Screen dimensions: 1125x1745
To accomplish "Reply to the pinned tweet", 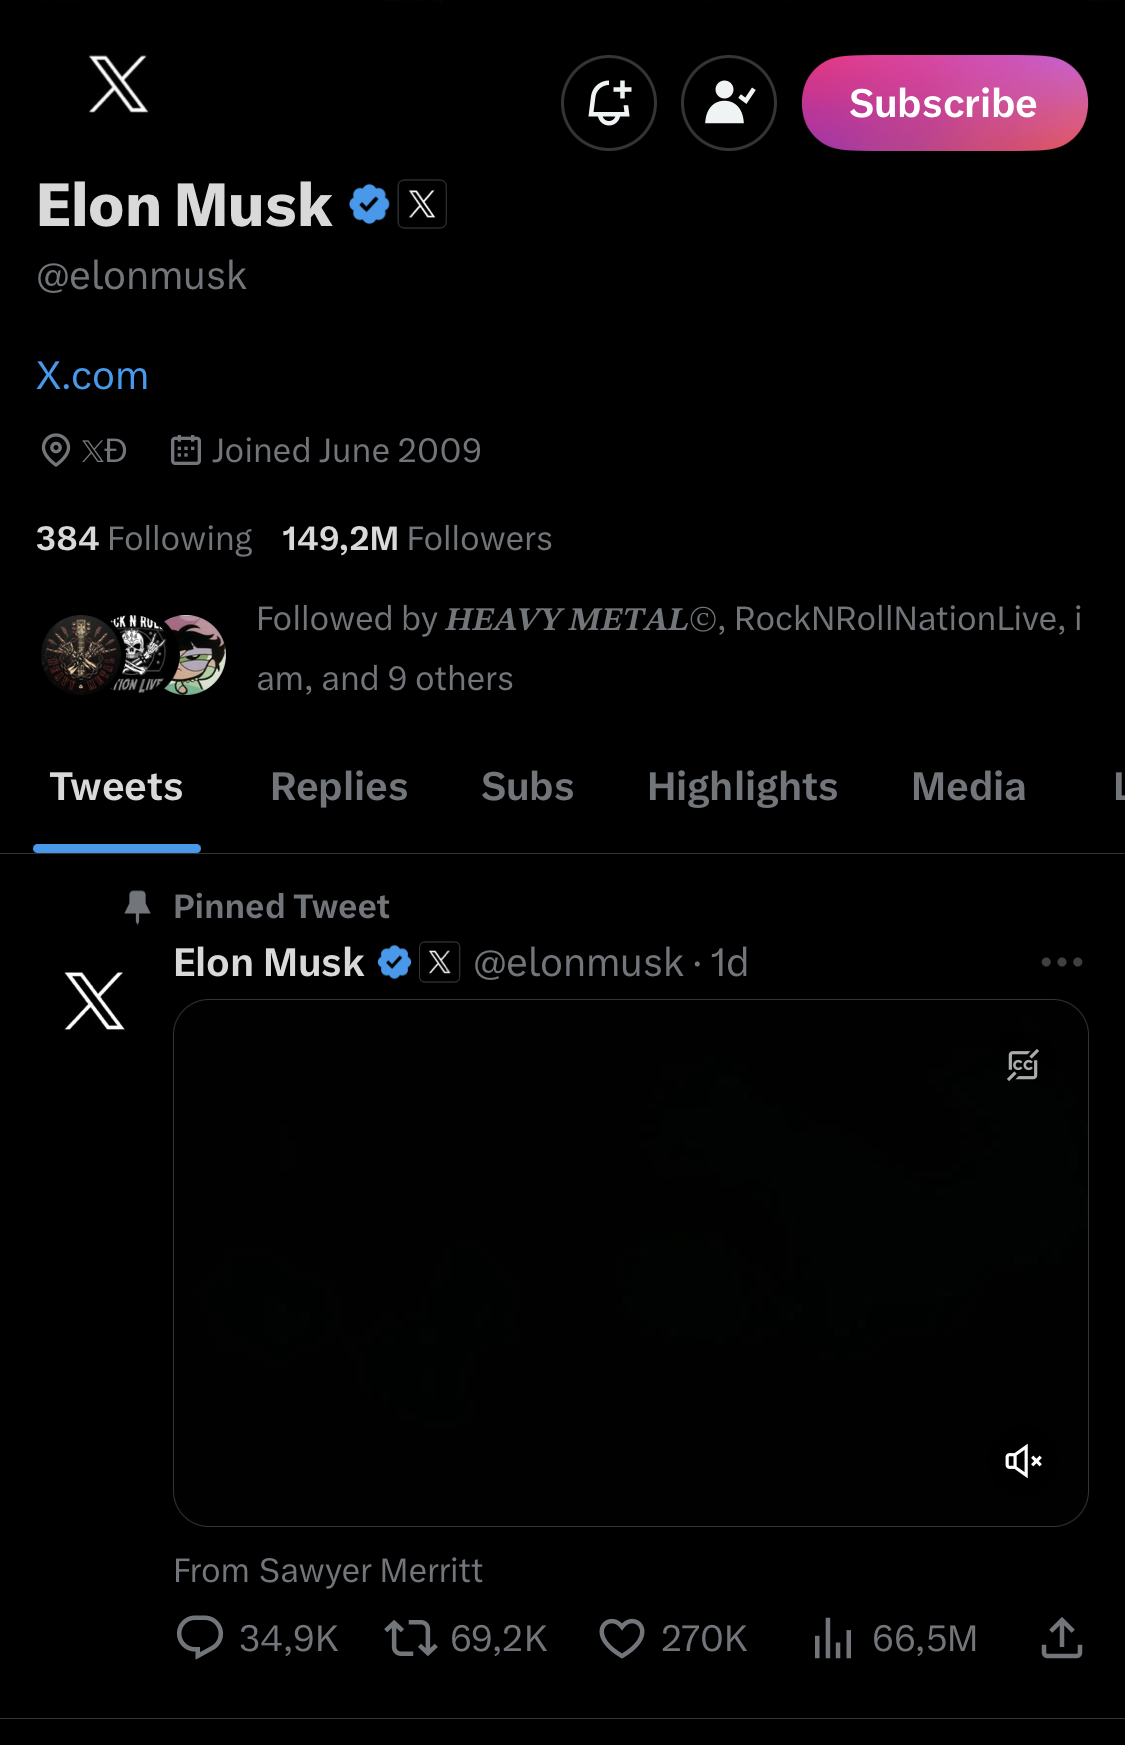I will click(x=200, y=1638).
